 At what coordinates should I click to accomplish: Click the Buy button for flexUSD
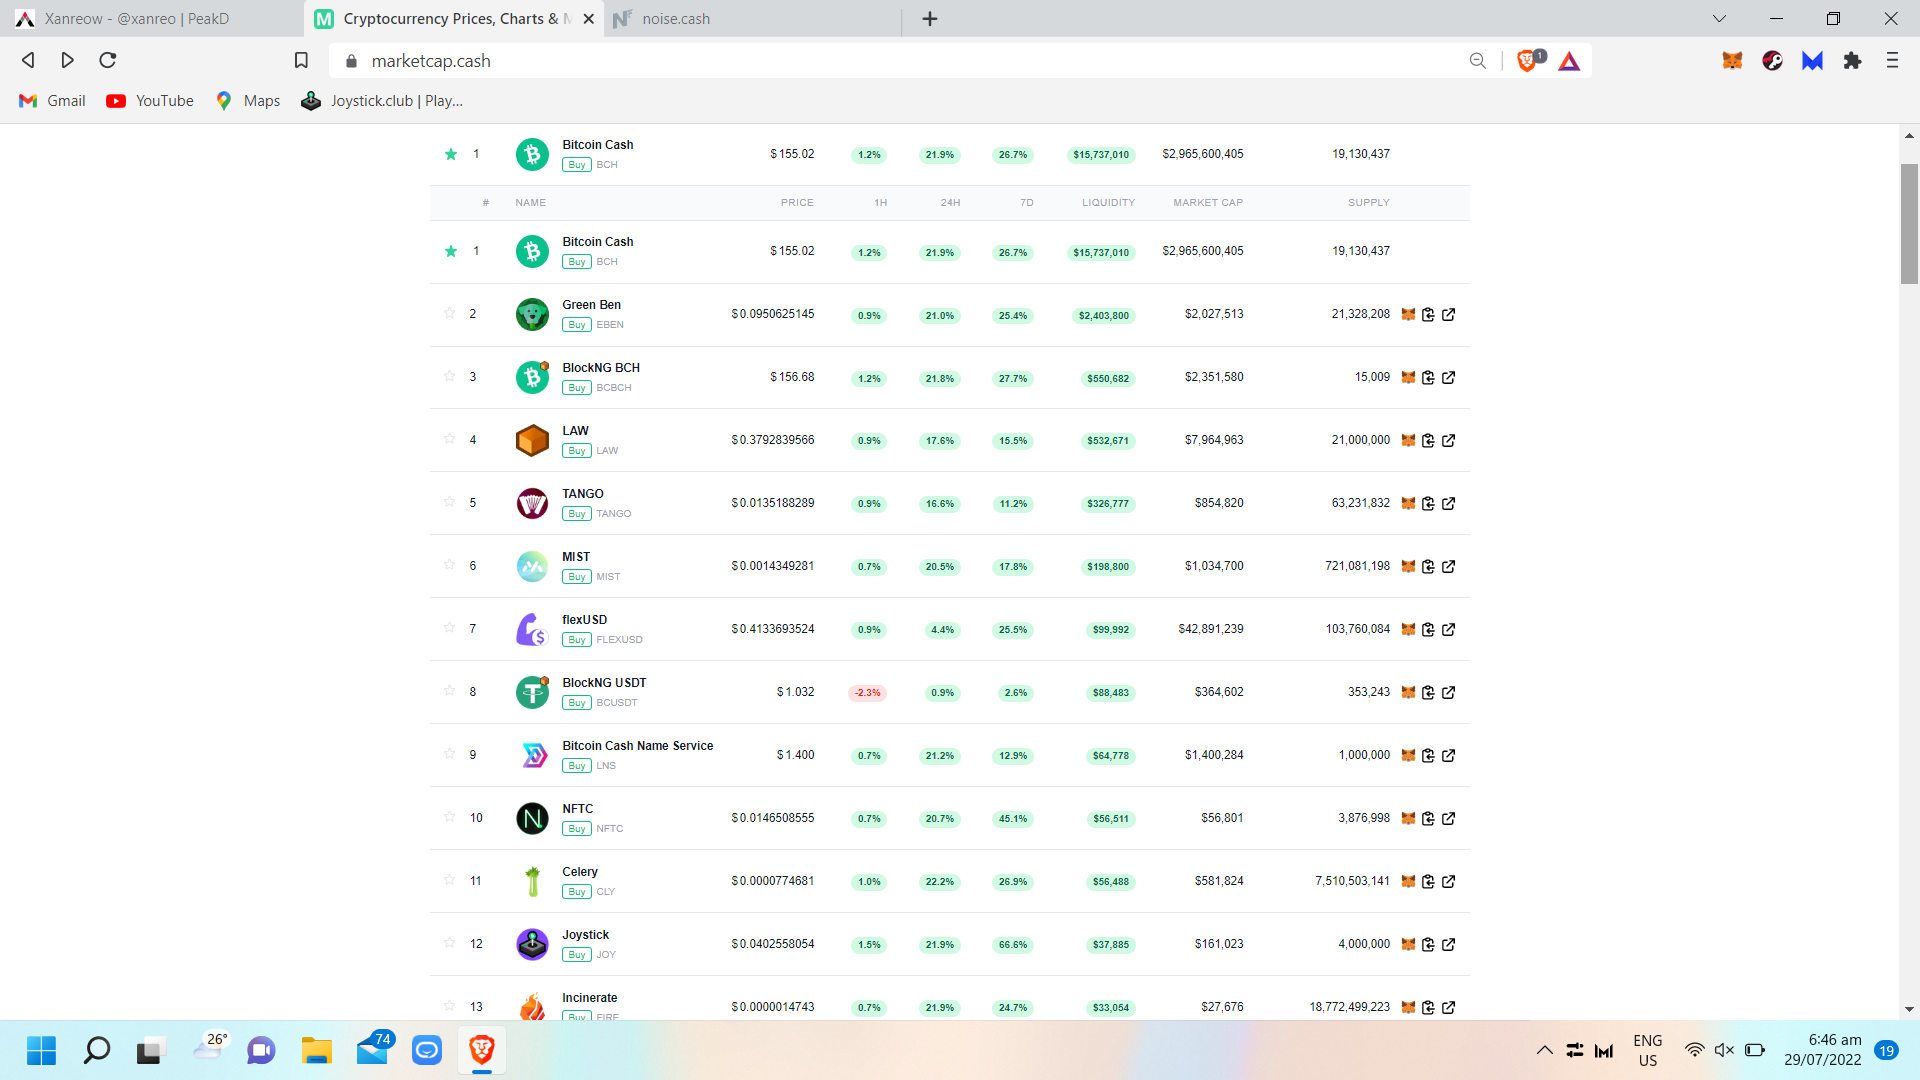coord(577,640)
